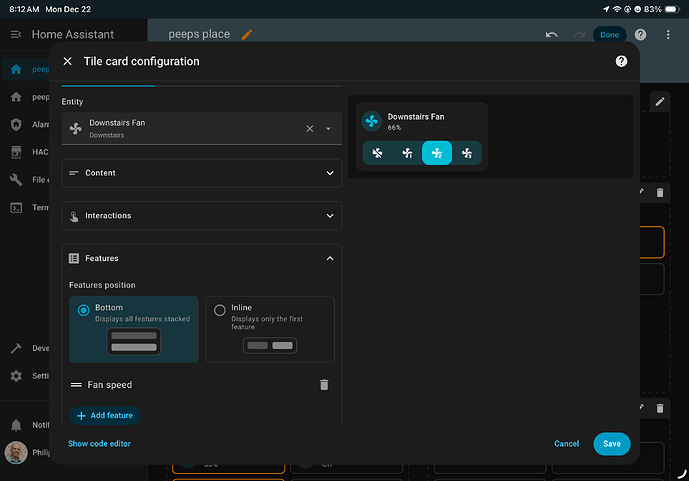The height and width of the screenshot is (481, 689).
Task: Toggle the Home Assistant sidebar menu
Action: coord(16,34)
